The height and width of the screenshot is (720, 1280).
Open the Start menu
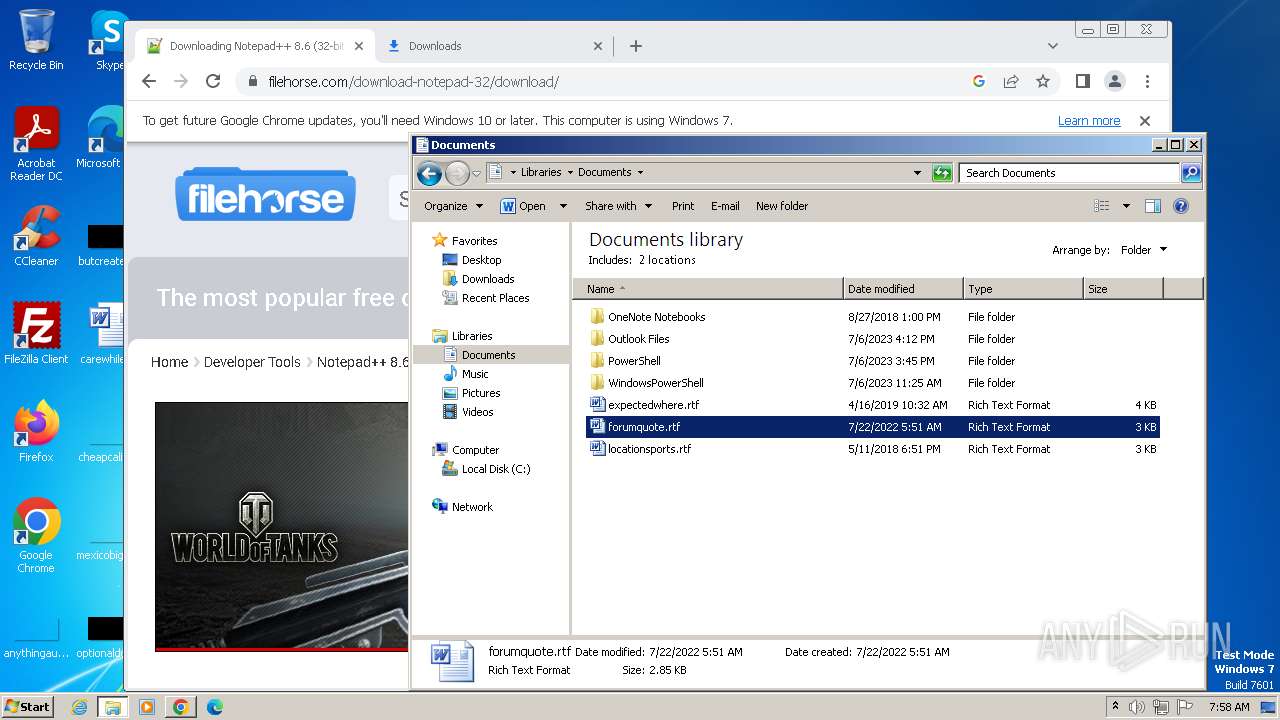click(x=28, y=706)
